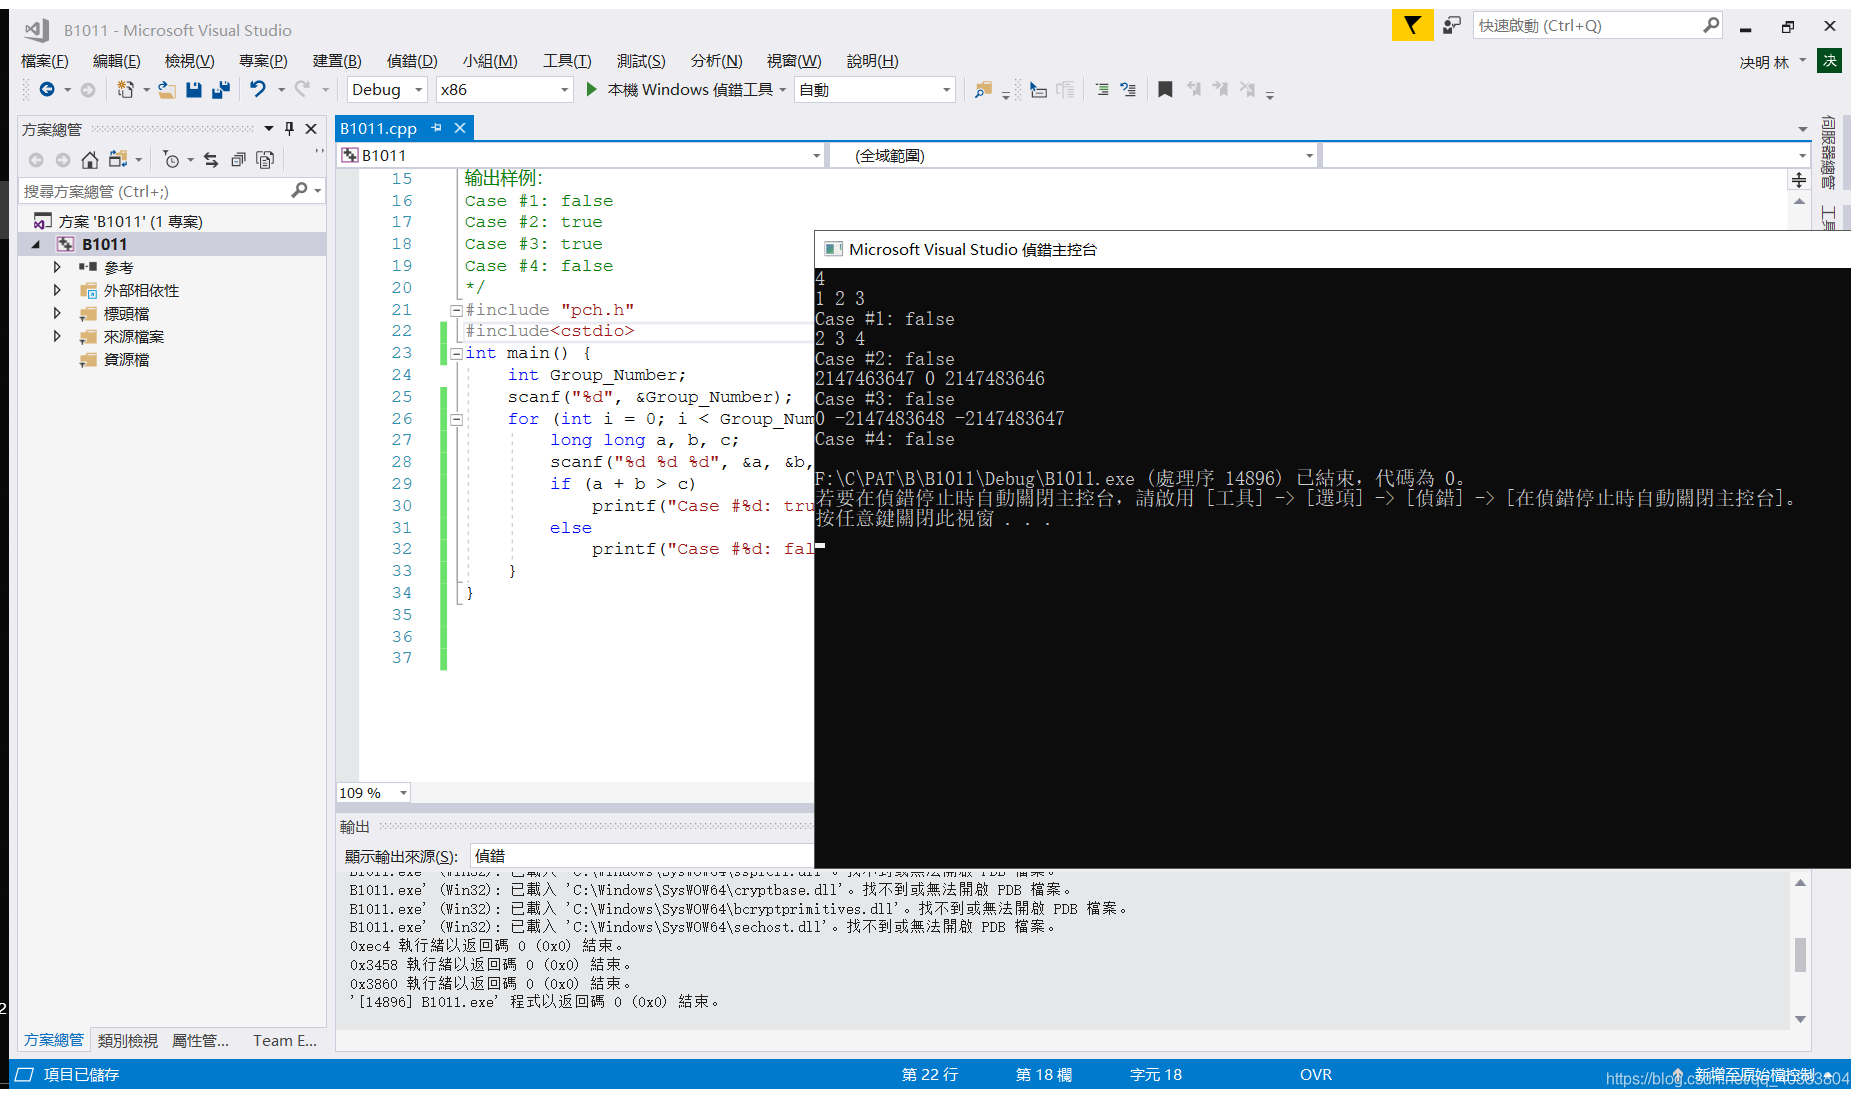This screenshot has height=1098, width=1860.
Task: Pin the B1011.cpp editor tab
Action: tap(437, 128)
